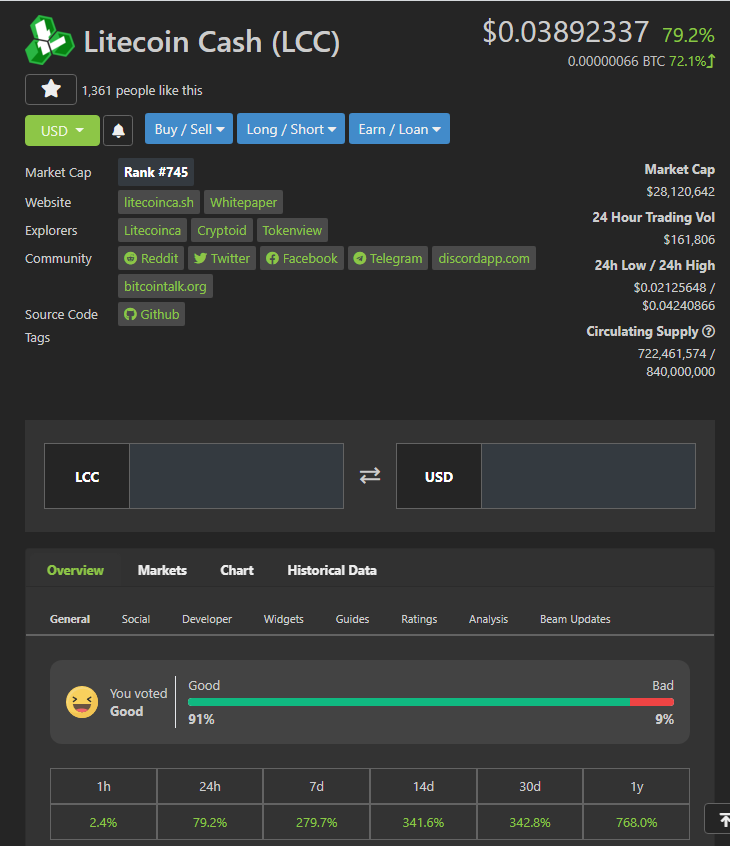Expand the Earn / Loan dropdown
The height and width of the screenshot is (846, 730).
click(399, 129)
